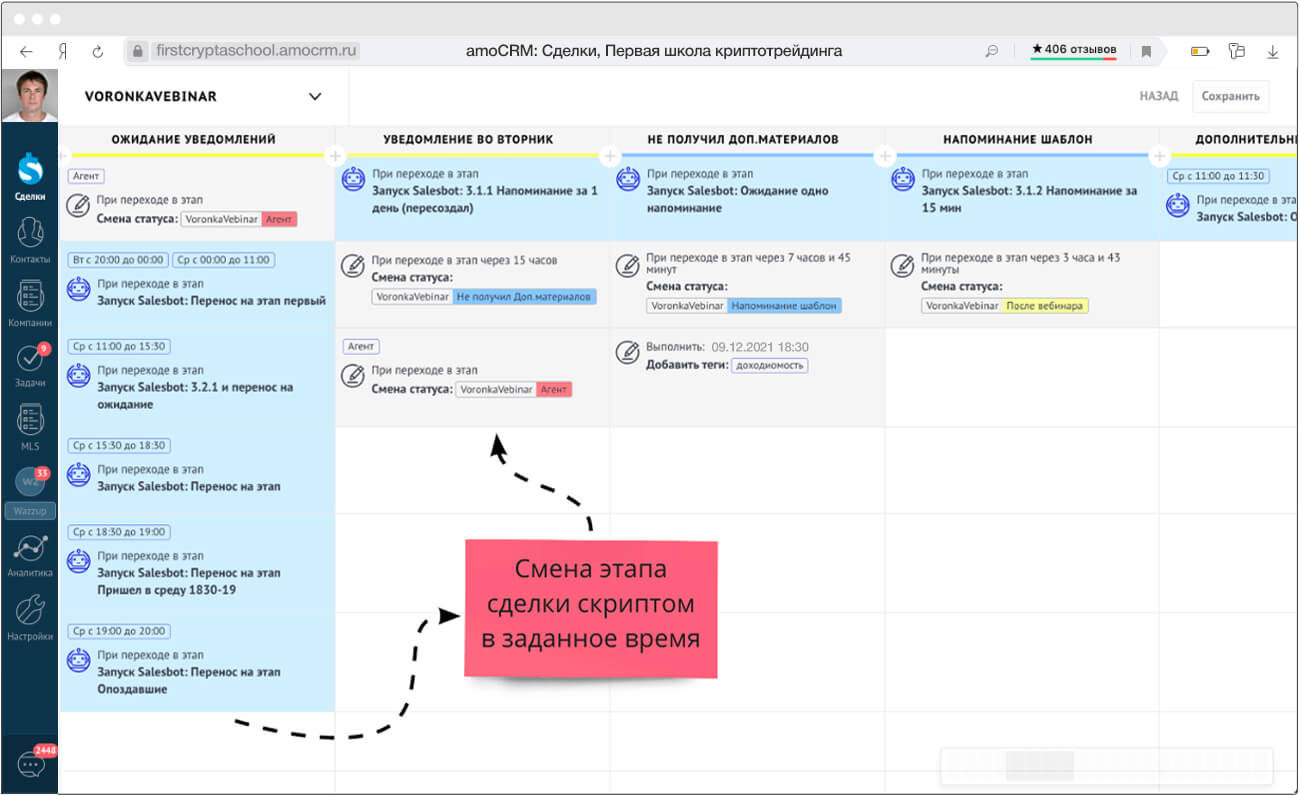Click Ср с 11:00 до 15:30 time tag

pos(119,346)
